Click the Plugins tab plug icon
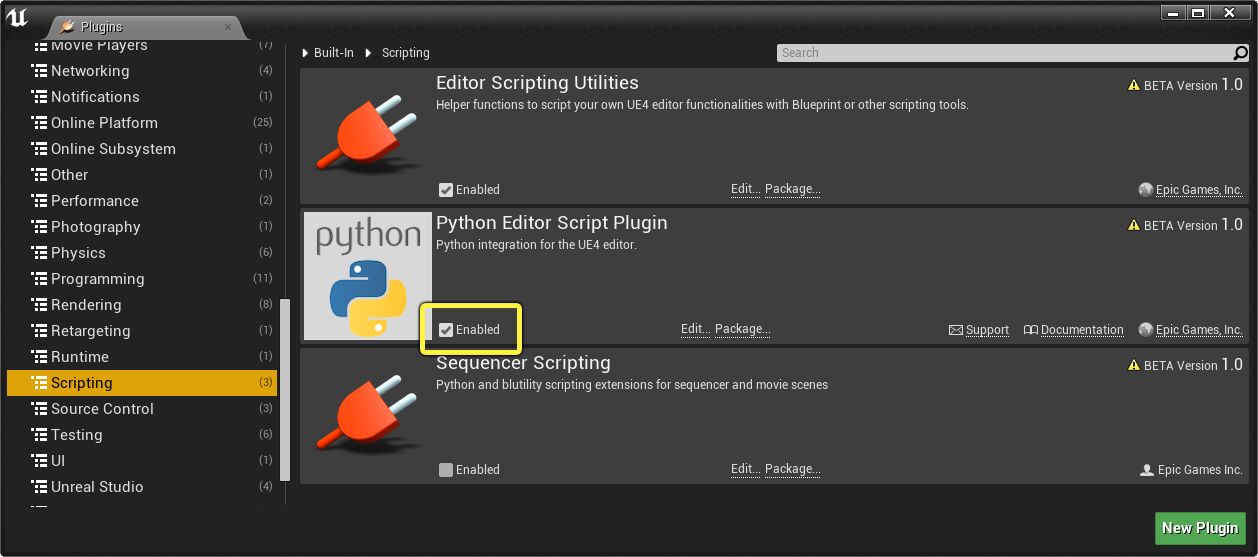 tap(67, 27)
